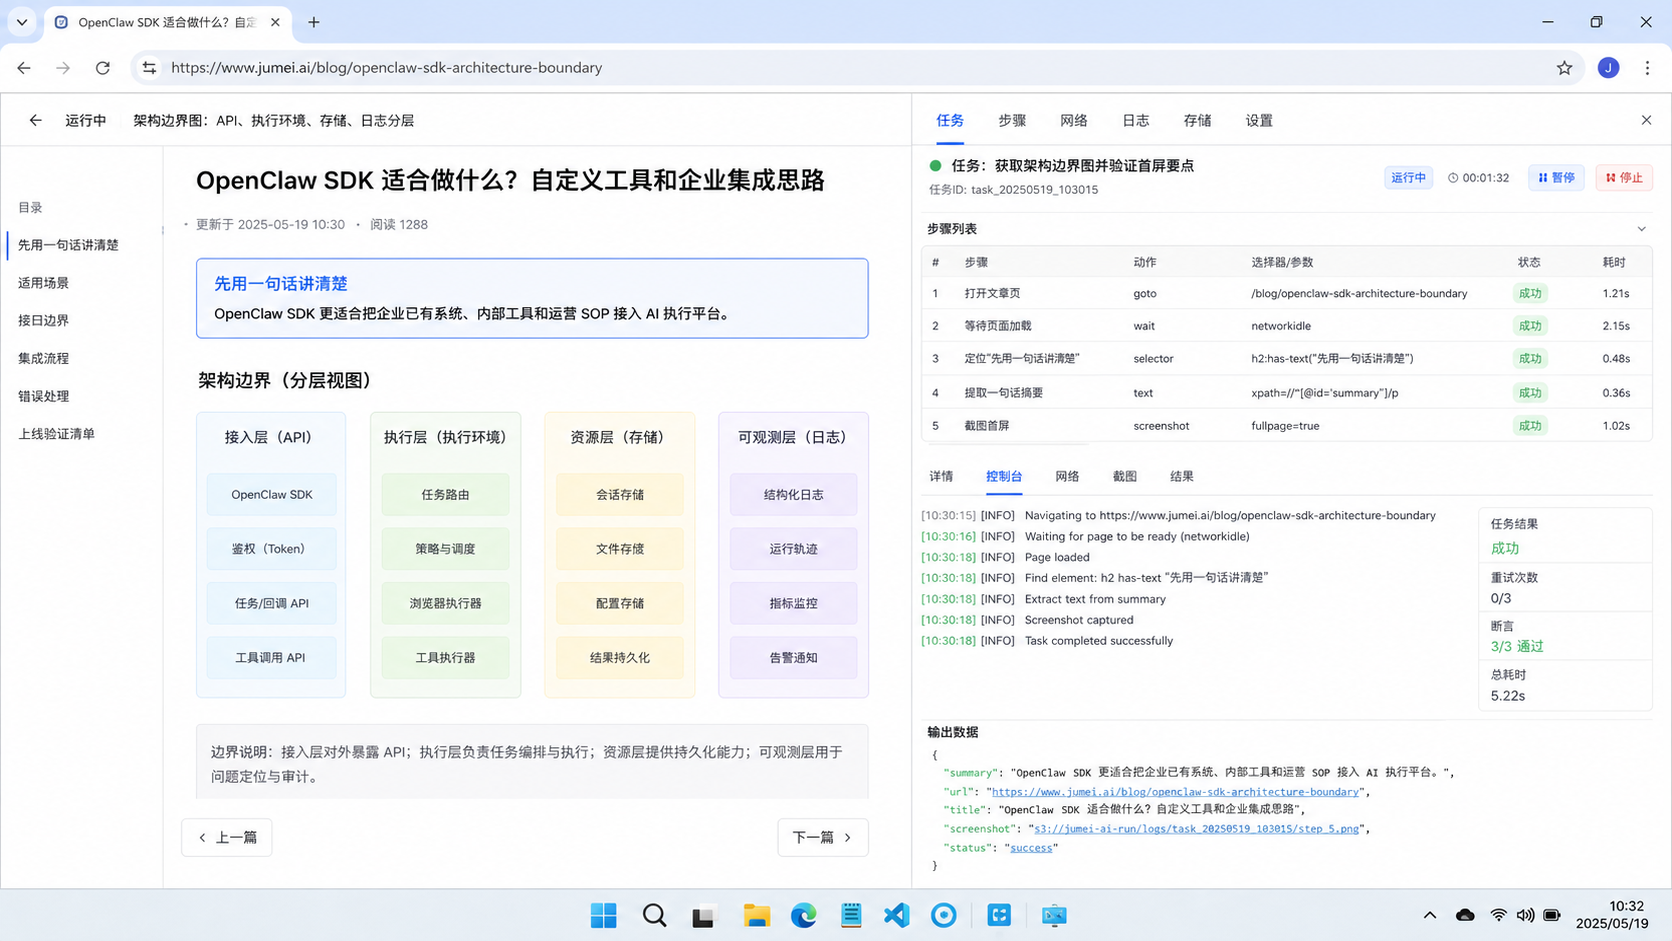Close the task side panel
The image size is (1672, 941).
(1646, 120)
